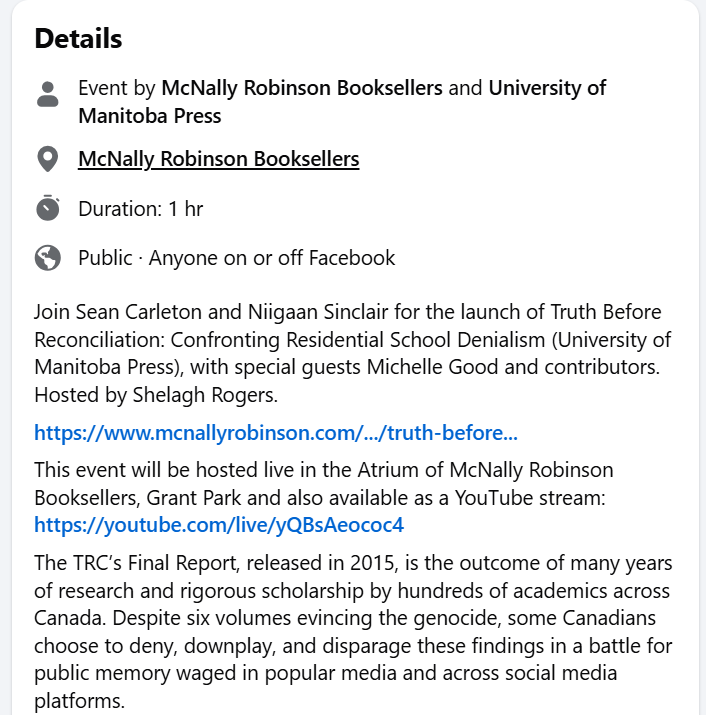The height and width of the screenshot is (715, 706).
Task: Click the TRC's Final Report paragraph
Action: [x=353, y=632]
